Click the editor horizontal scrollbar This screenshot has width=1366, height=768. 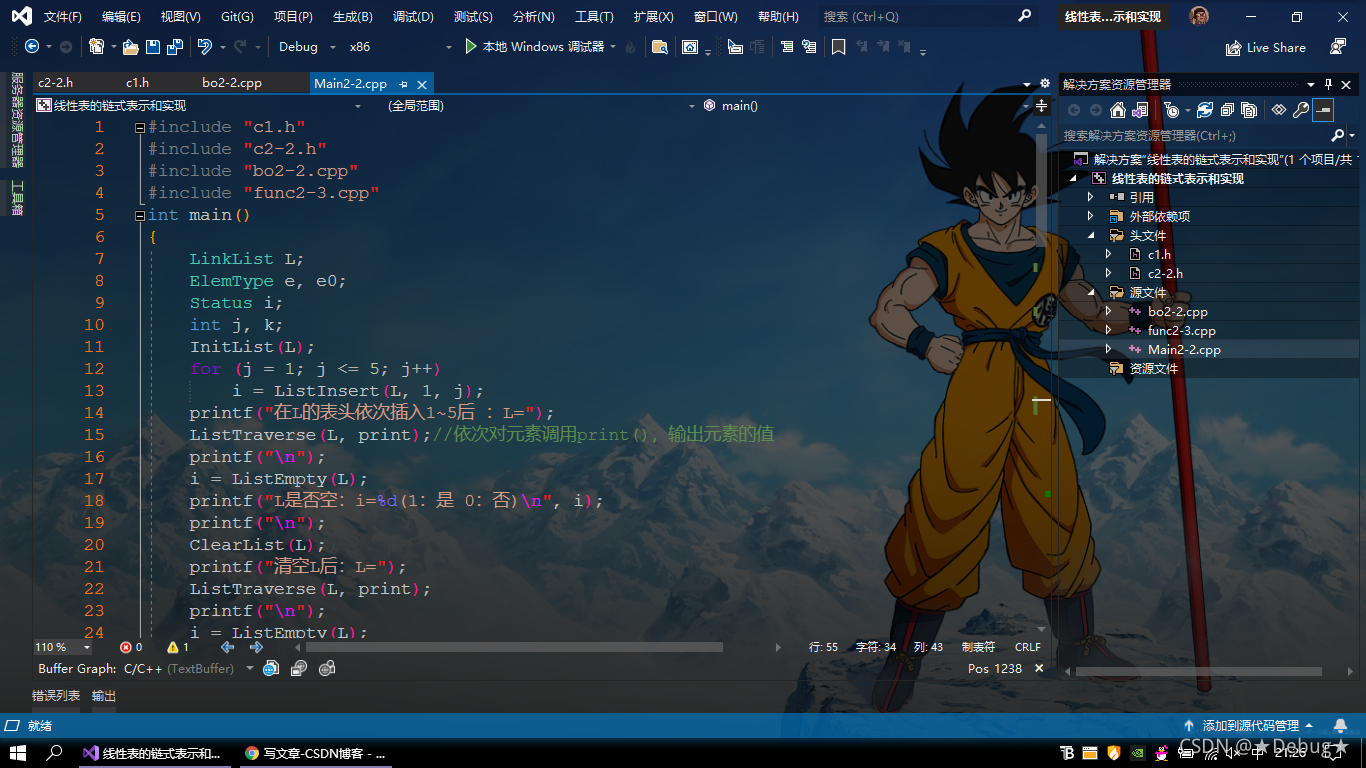[515, 647]
